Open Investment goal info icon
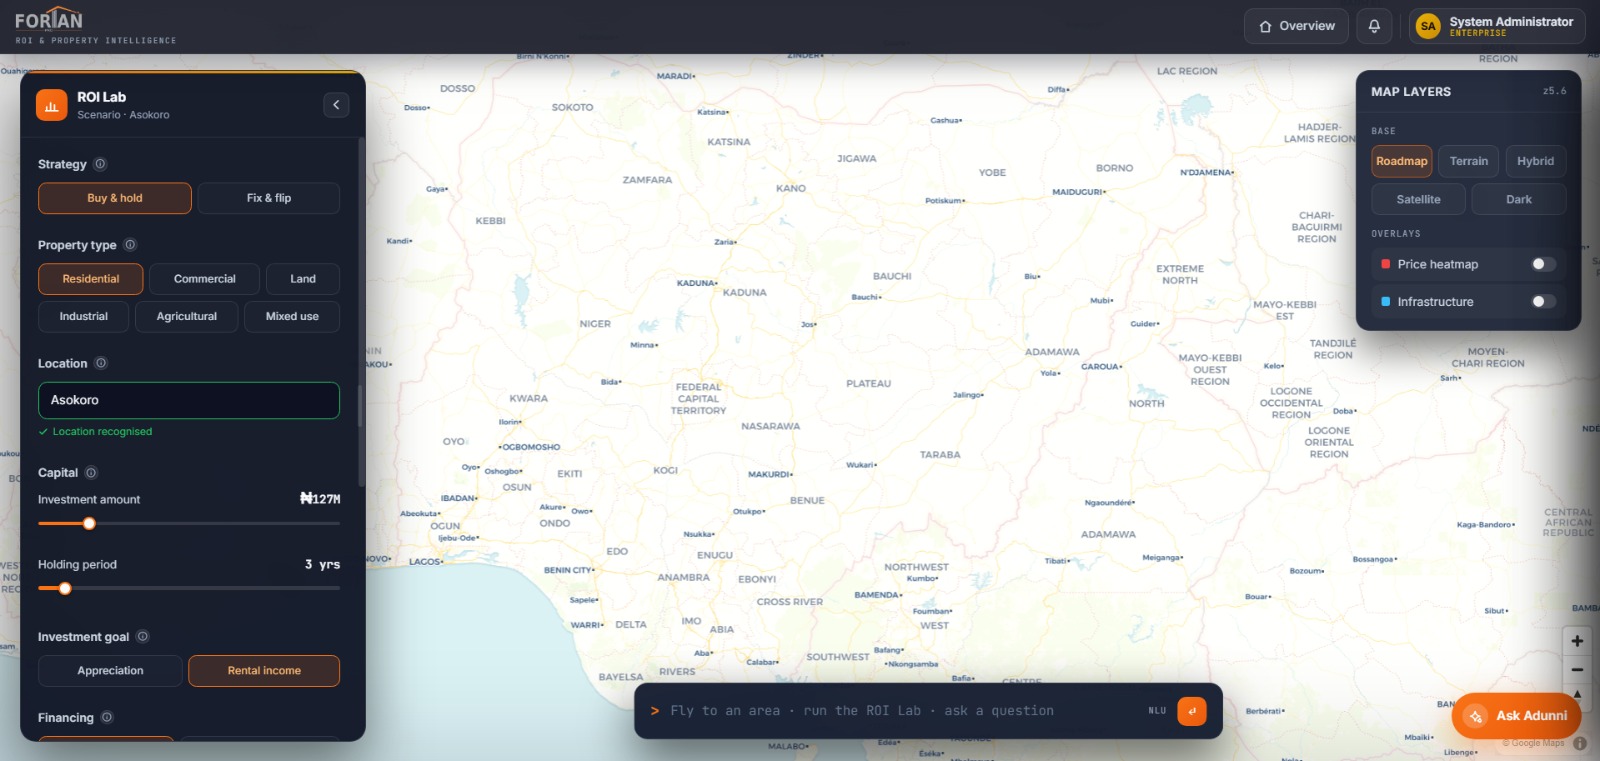Screen dimensions: 1600x761 coord(143,637)
